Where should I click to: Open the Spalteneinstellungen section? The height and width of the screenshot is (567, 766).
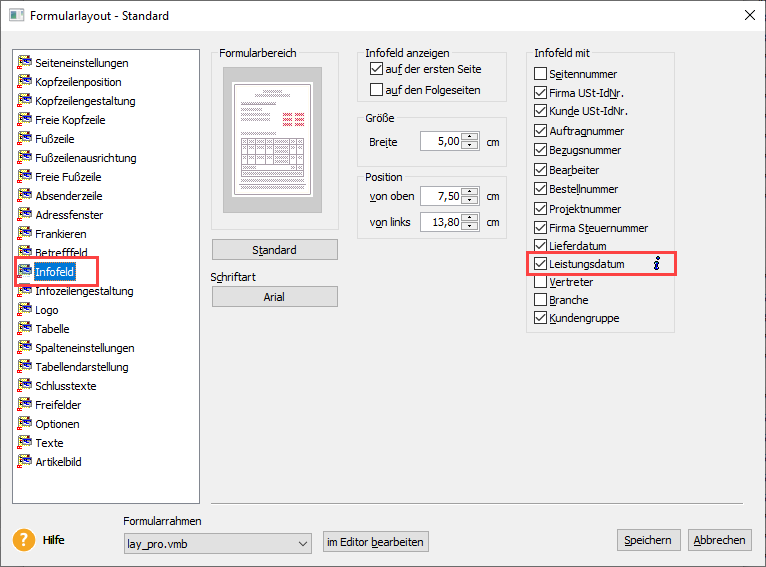(85, 348)
